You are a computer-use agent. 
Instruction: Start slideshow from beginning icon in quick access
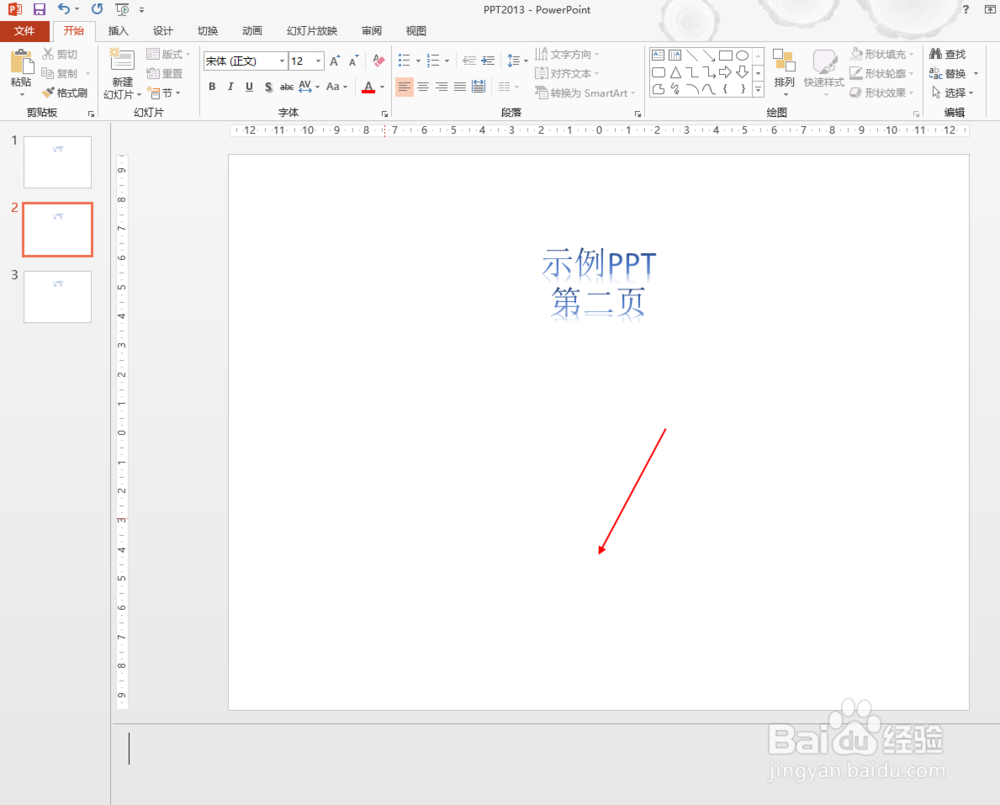coord(122,9)
